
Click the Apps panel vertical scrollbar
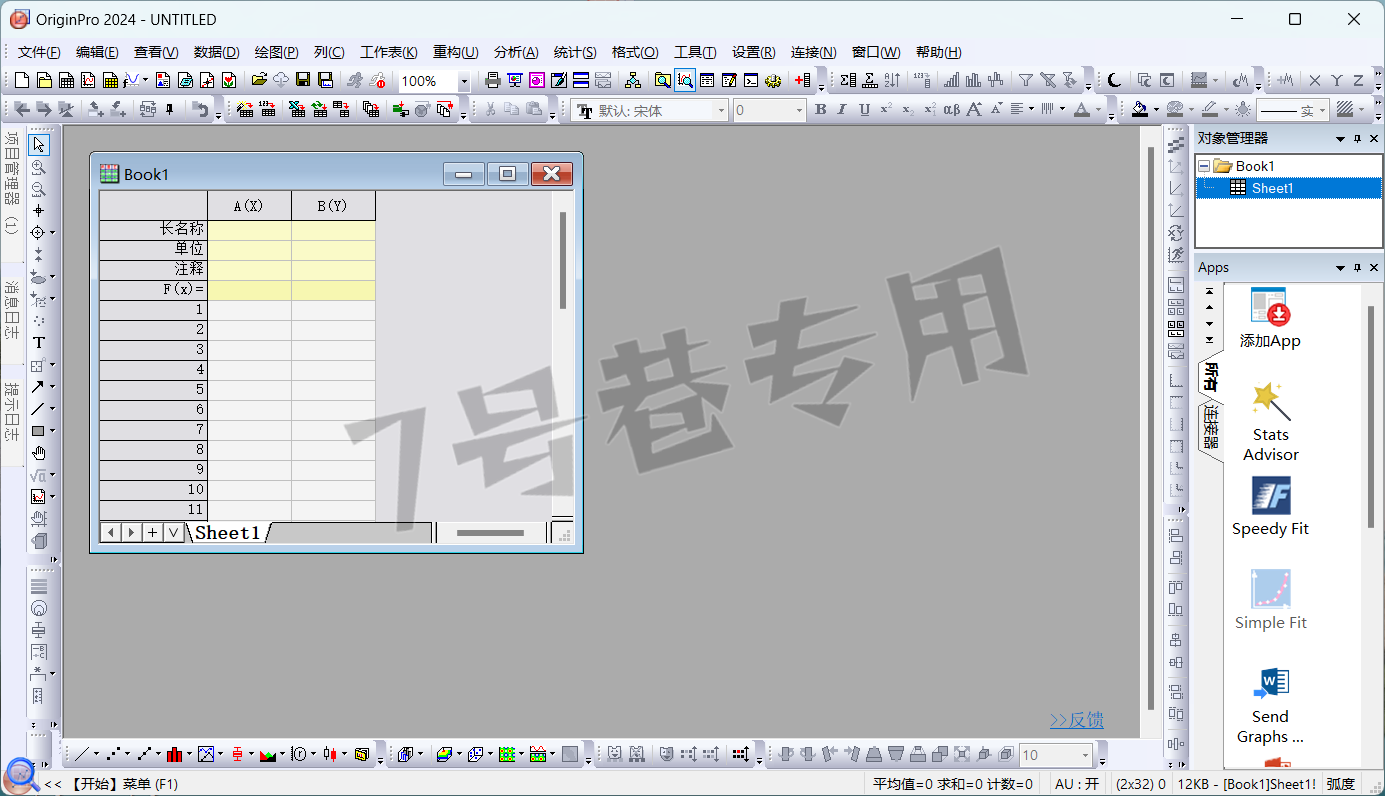tap(1371, 416)
